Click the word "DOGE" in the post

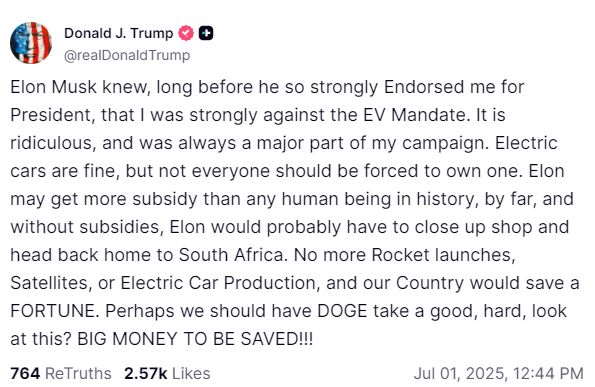(342, 311)
